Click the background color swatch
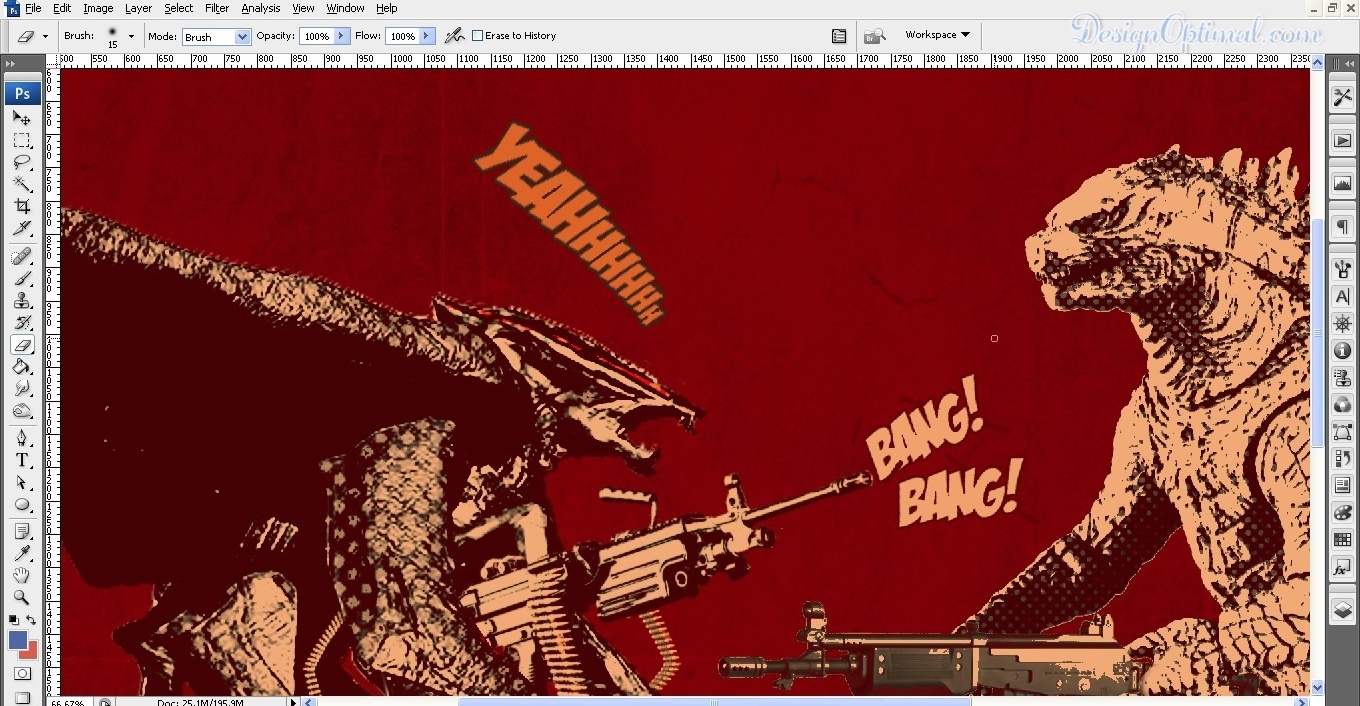Screen dimensions: 1360x706 pyautogui.click(x=31, y=652)
